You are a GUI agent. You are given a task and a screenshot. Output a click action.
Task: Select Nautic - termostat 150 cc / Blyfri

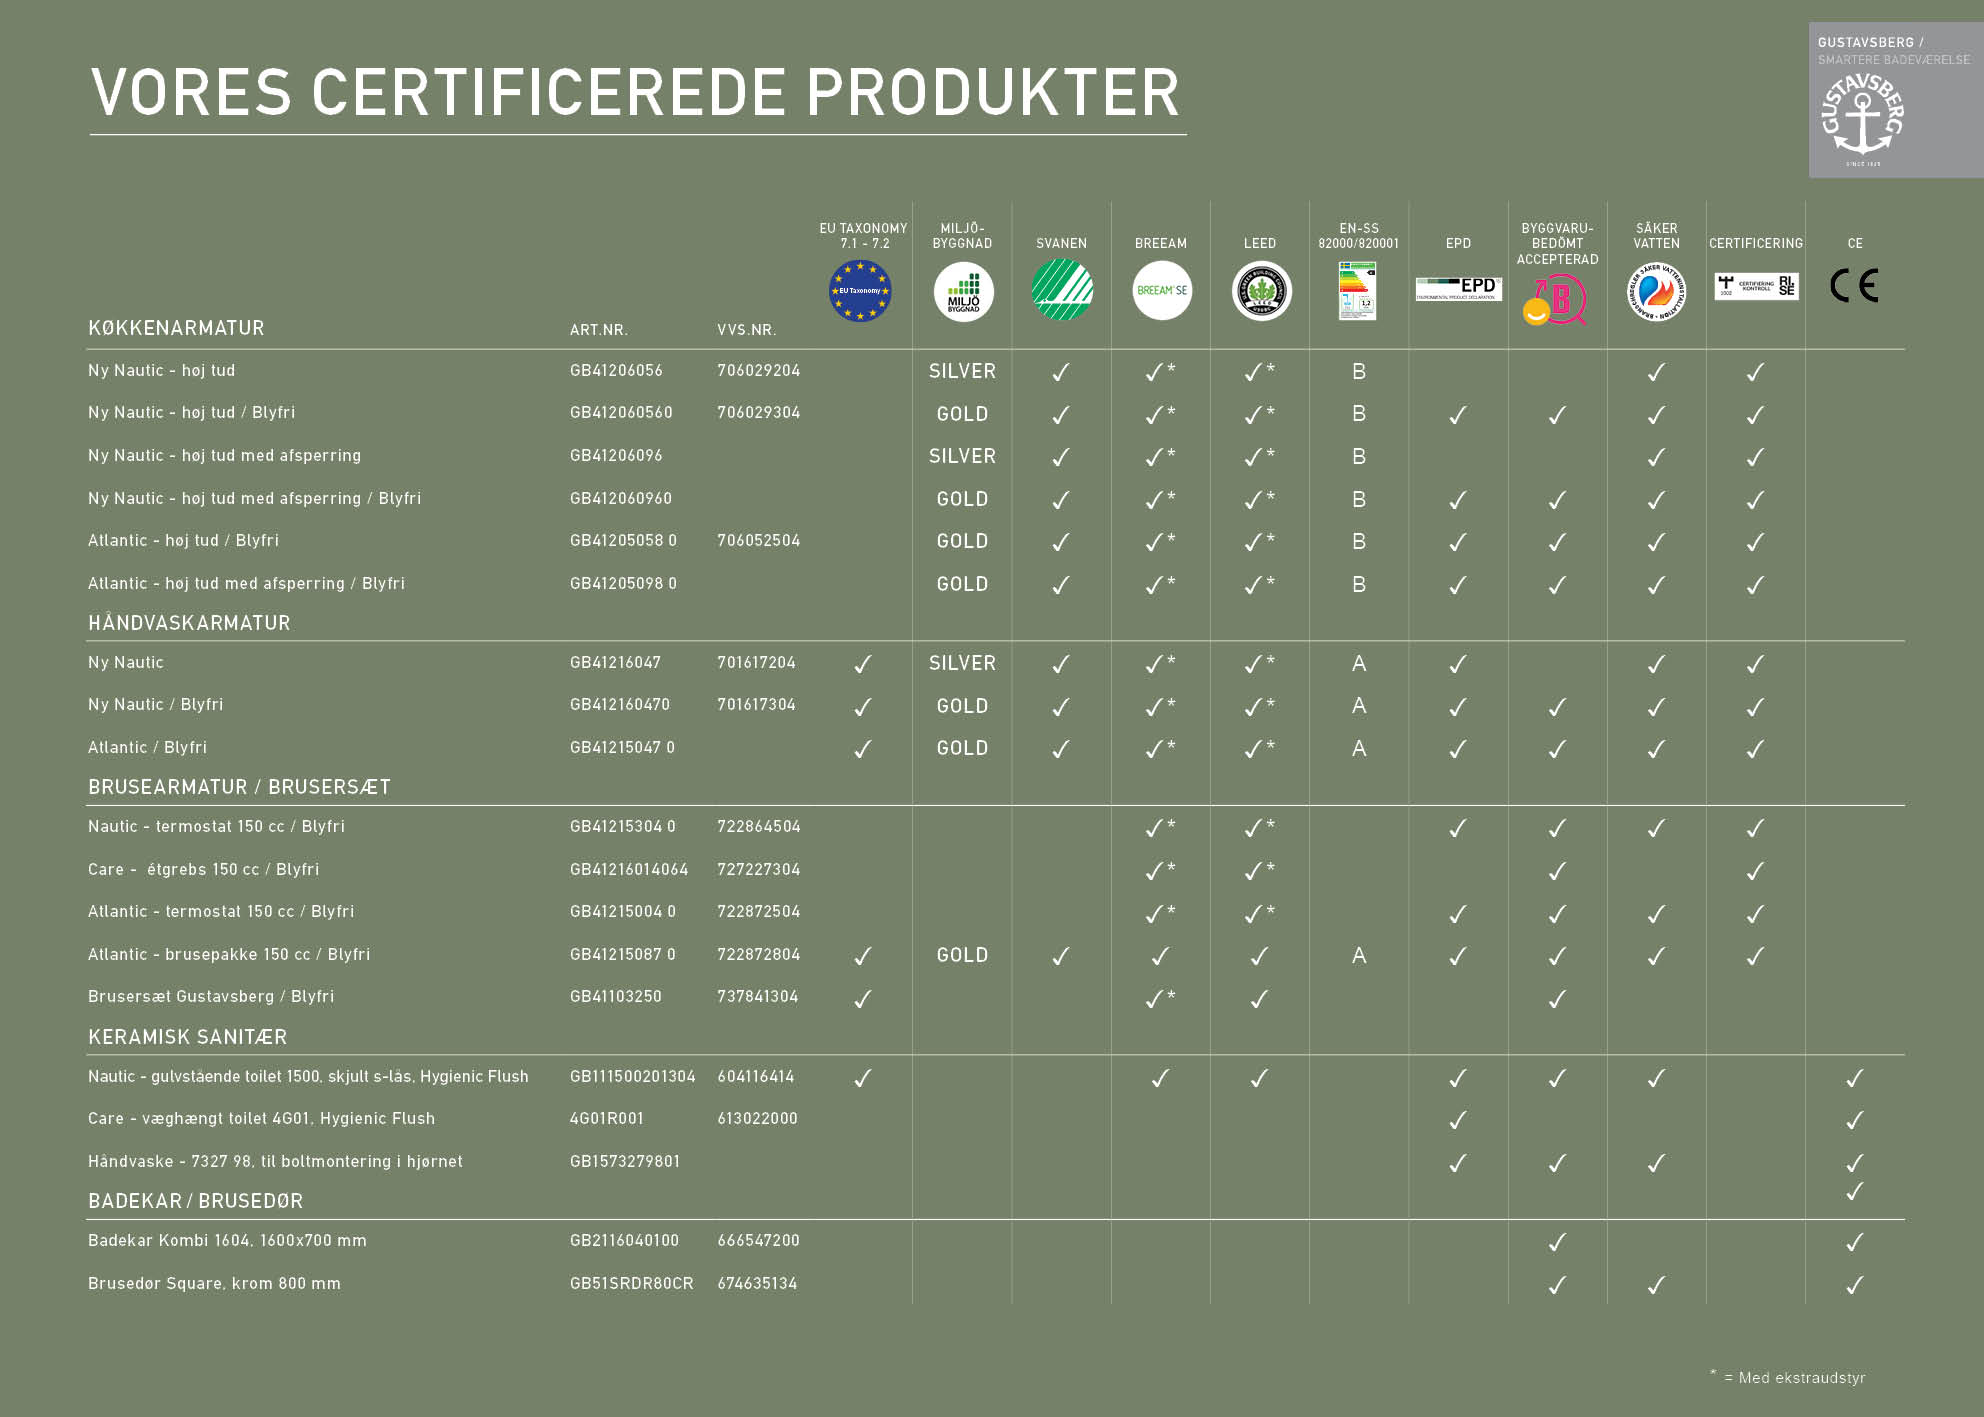click(x=216, y=826)
